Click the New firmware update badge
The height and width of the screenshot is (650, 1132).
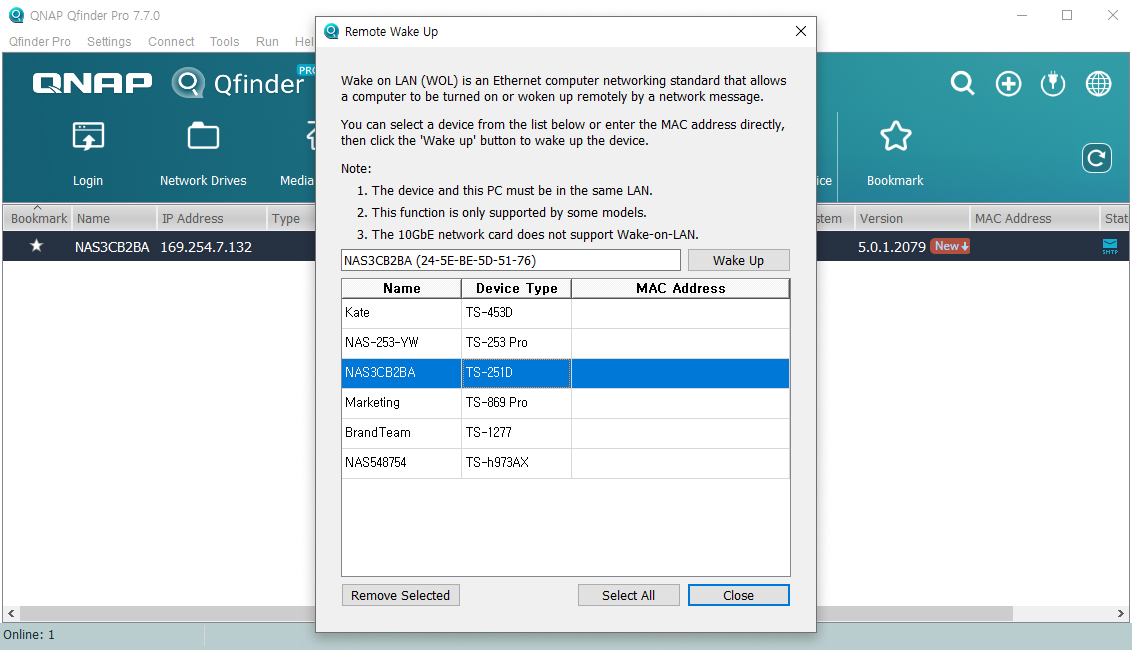(x=949, y=246)
